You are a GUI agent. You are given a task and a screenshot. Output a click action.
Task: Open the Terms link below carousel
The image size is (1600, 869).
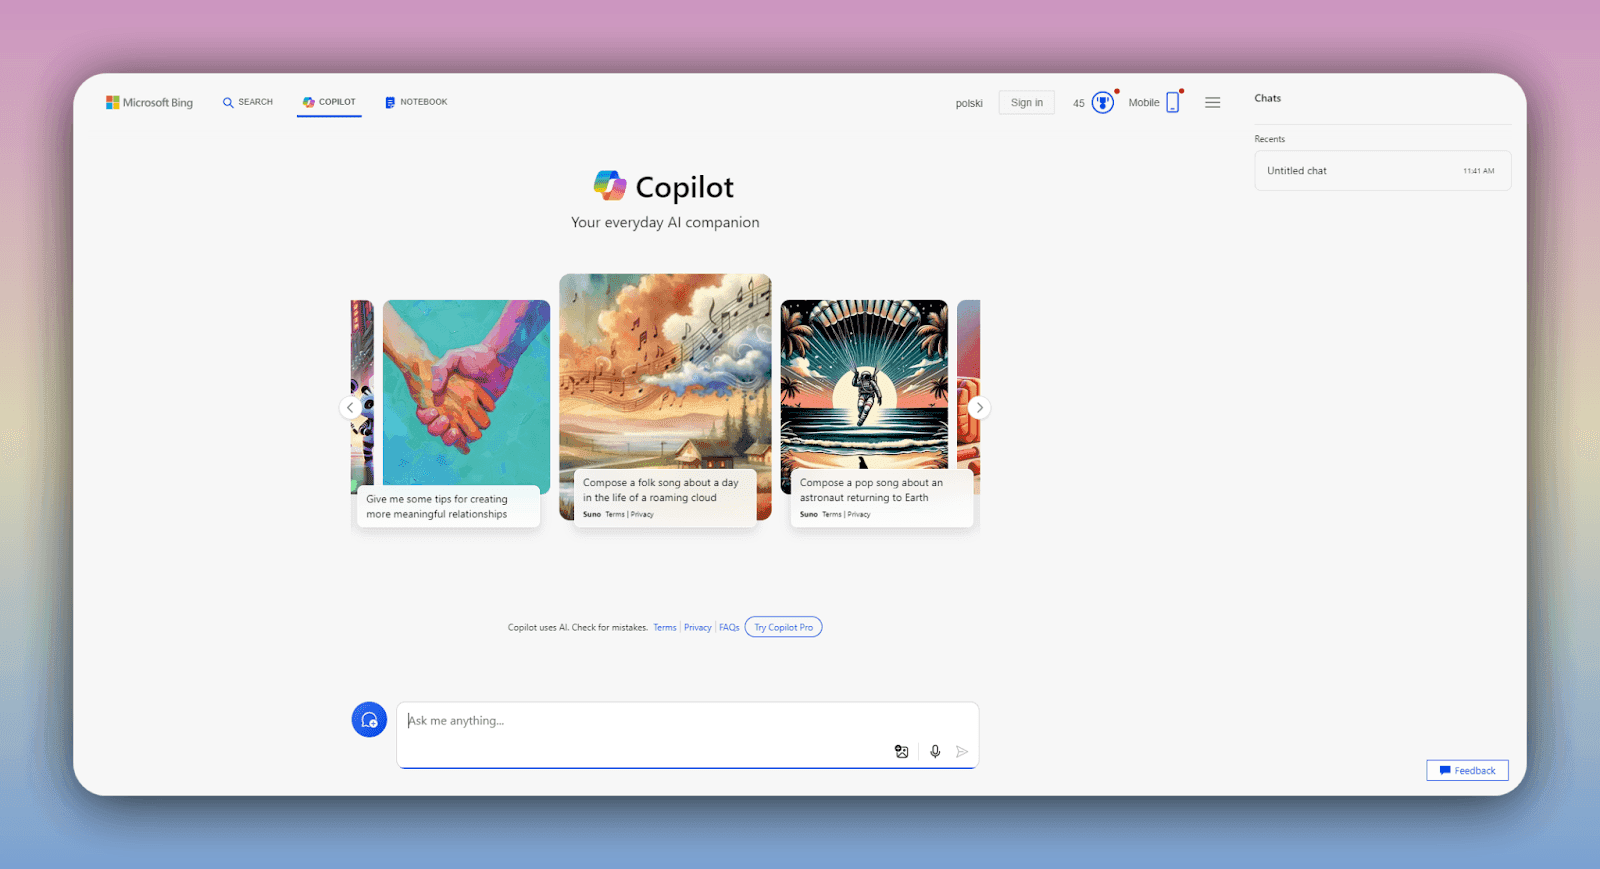[x=665, y=628]
